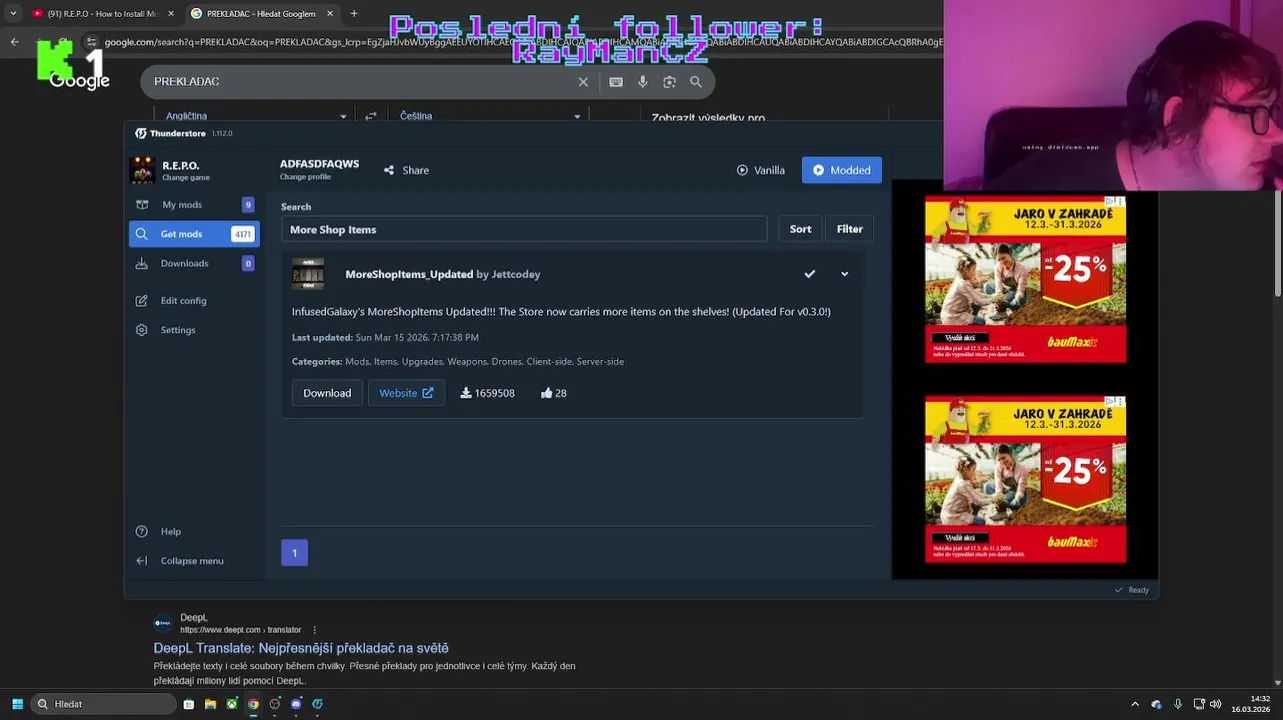Viewport: 1283px width, 720px height.
Task: Expand MoreShopItems_Updated card chevron
Action: pyautogui.click(x=844, y=274)
